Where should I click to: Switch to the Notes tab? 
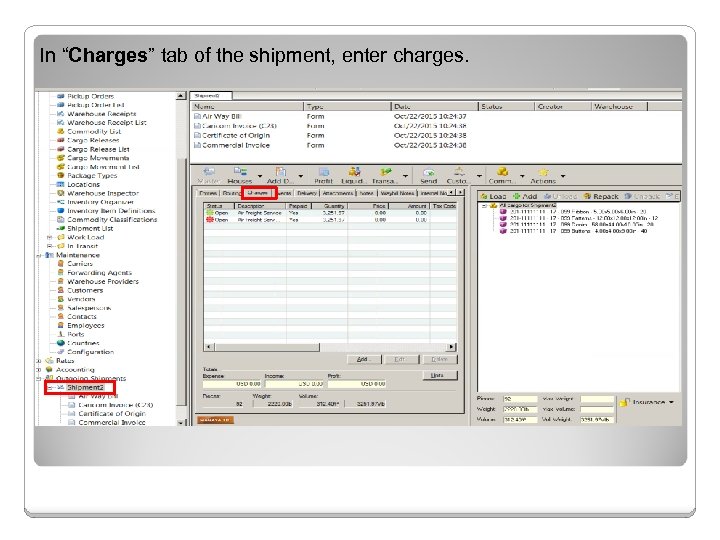[x=366, y=193]
